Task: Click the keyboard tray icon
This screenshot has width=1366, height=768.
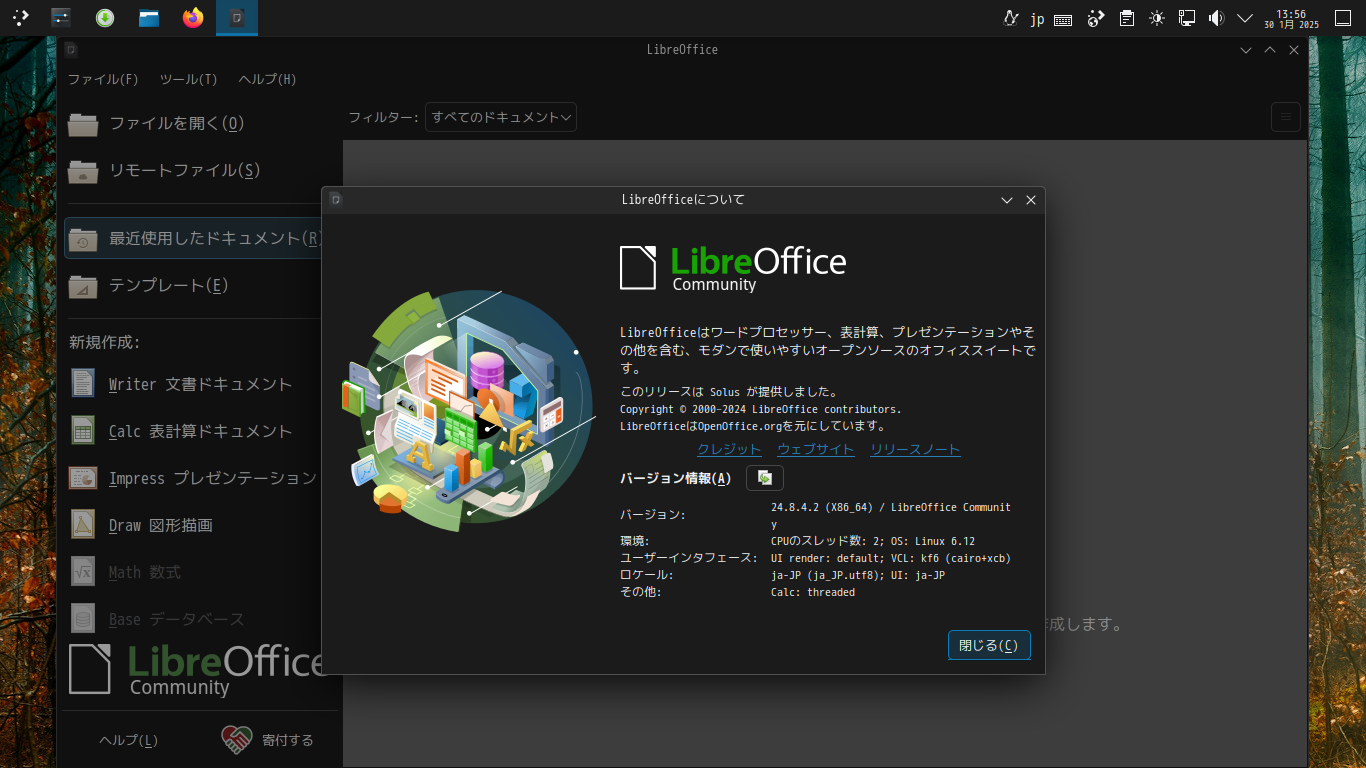Action: tap(1064, 18)
